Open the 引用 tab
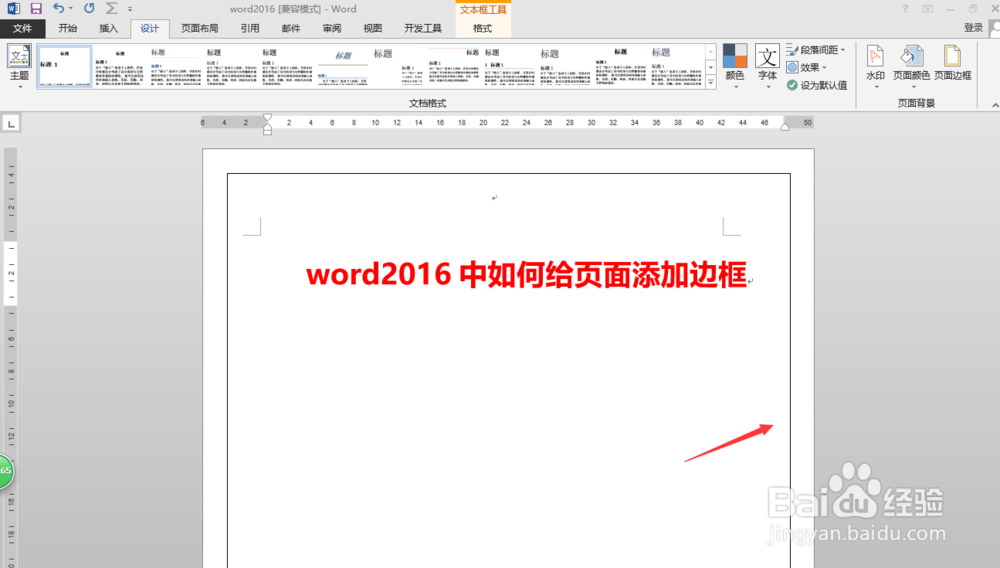 coord(250,28)
